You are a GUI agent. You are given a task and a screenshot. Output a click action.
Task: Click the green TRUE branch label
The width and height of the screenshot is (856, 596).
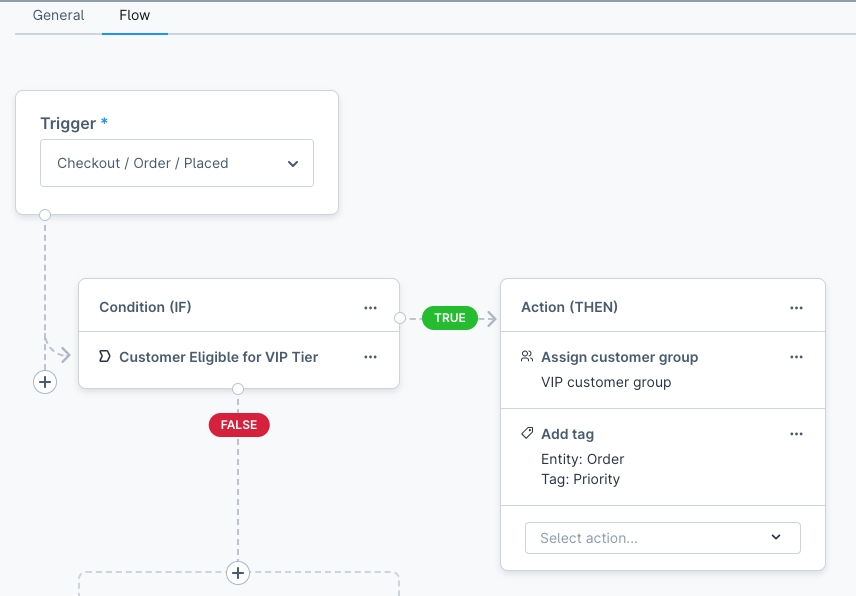click(450, 318)
